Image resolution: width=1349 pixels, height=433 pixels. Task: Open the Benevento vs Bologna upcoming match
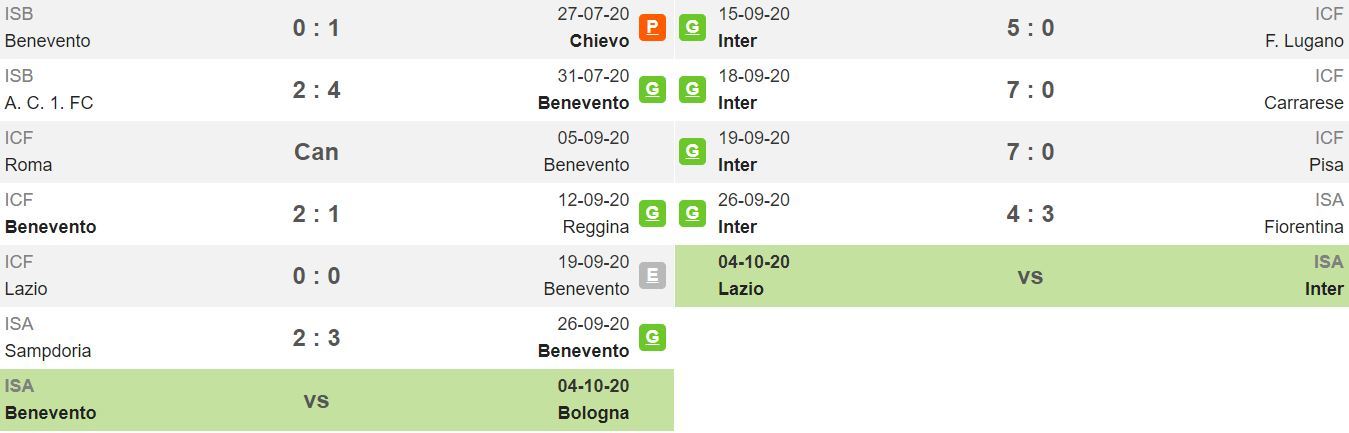point(337,400)
